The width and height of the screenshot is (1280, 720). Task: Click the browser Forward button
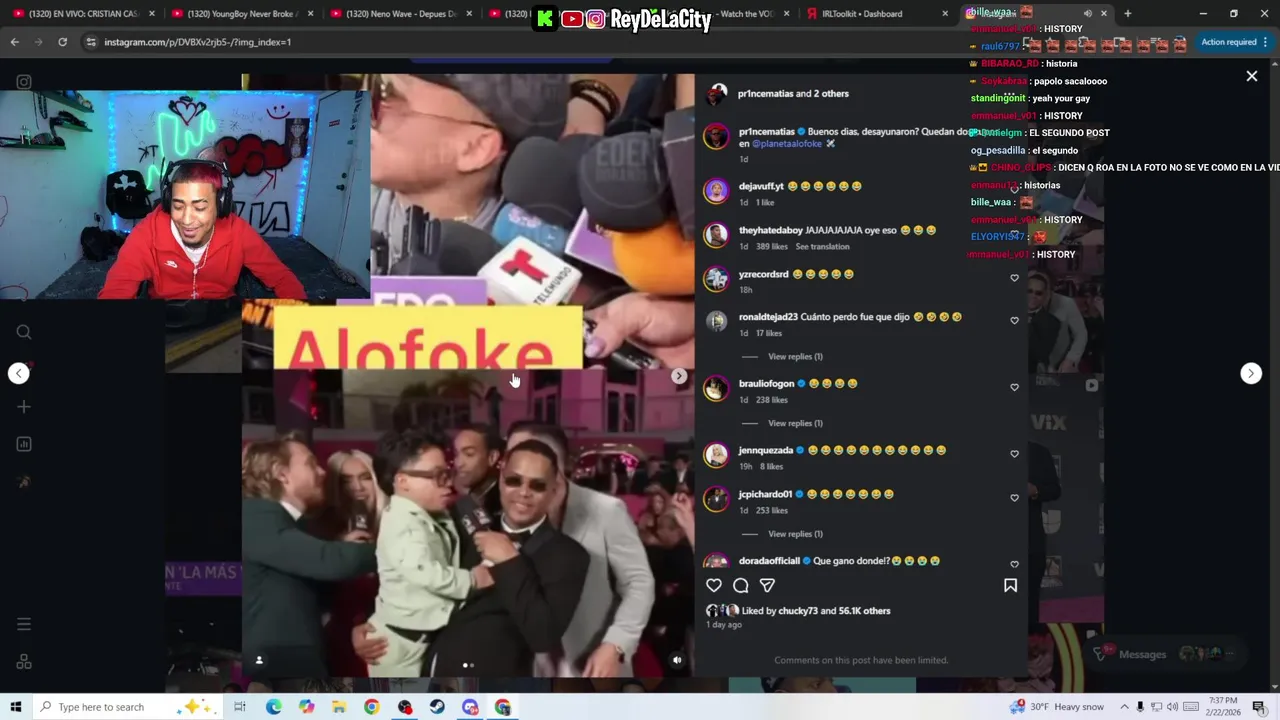pyautogui.click(x=38, y=42)
